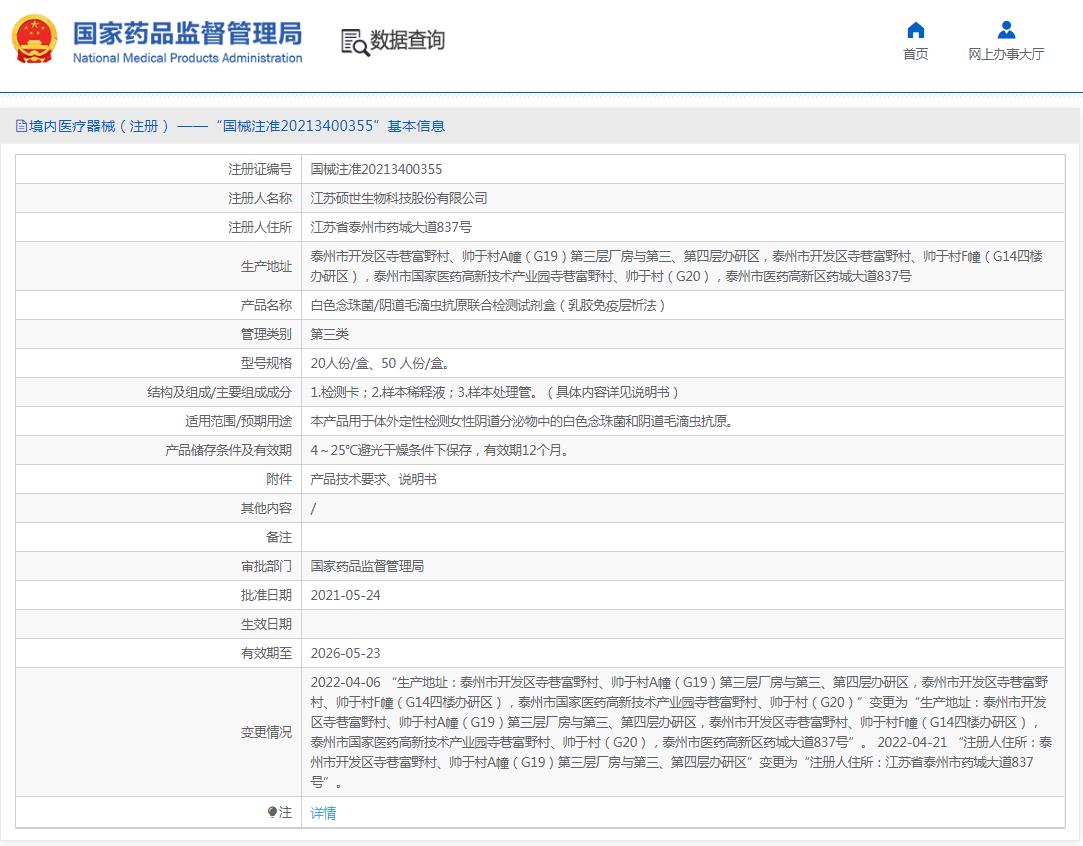
Task: Click the 生效日期 row label
Action: [x=266, y=624]
